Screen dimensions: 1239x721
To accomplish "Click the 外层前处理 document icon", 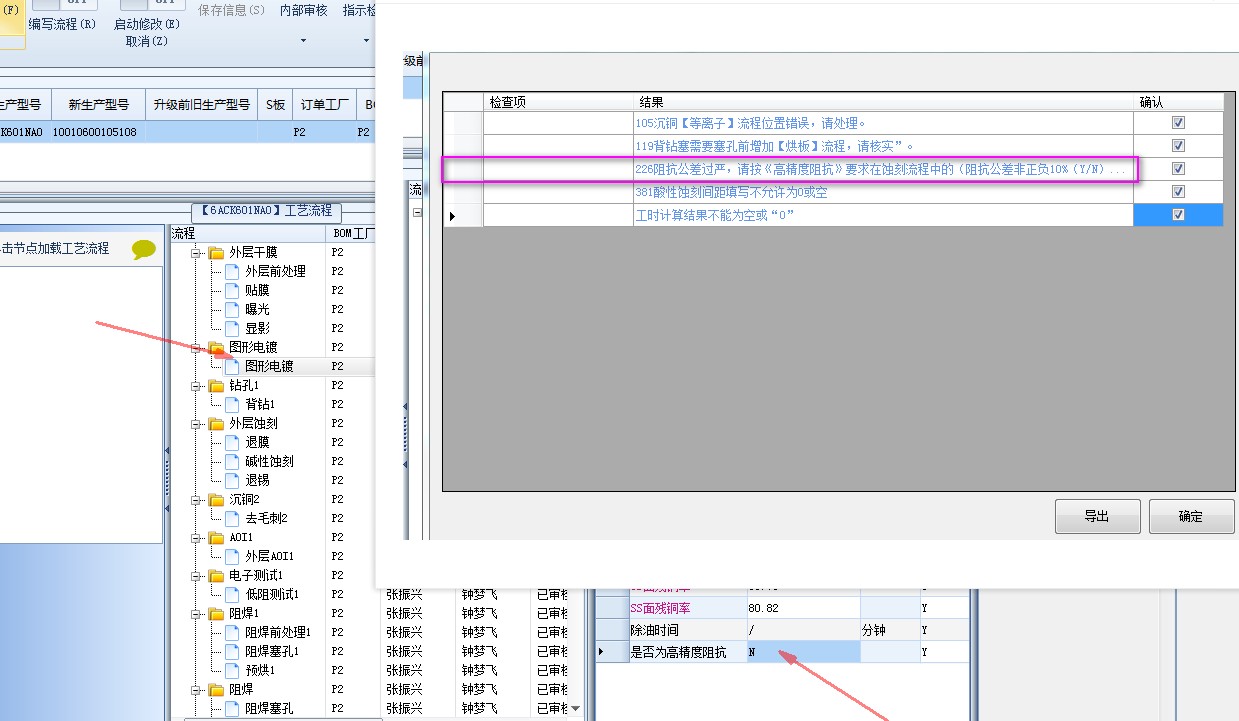I will (x=233, y=272).
